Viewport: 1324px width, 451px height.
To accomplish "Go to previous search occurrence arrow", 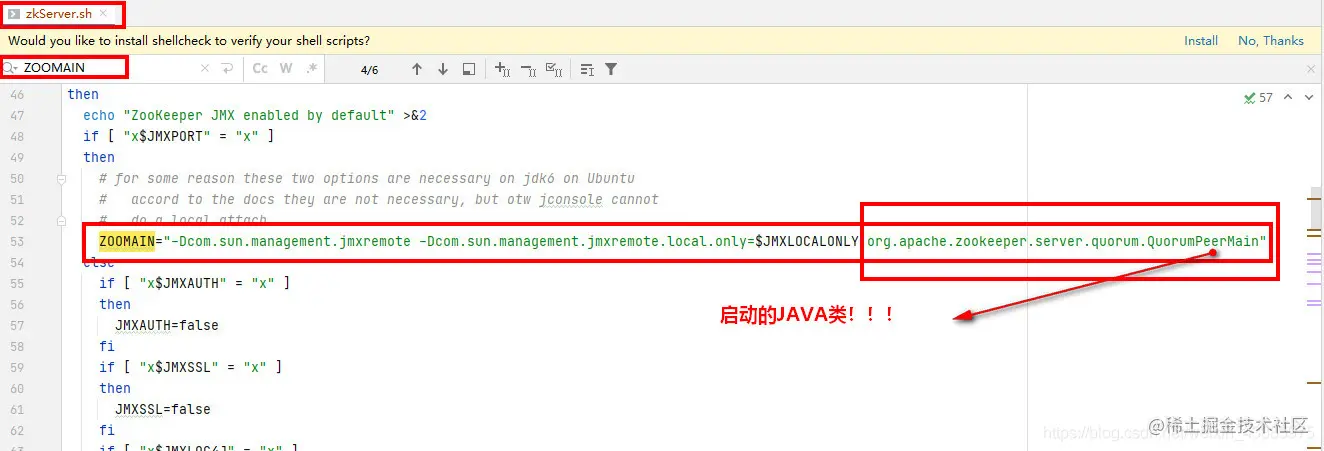I will (417, 69).
